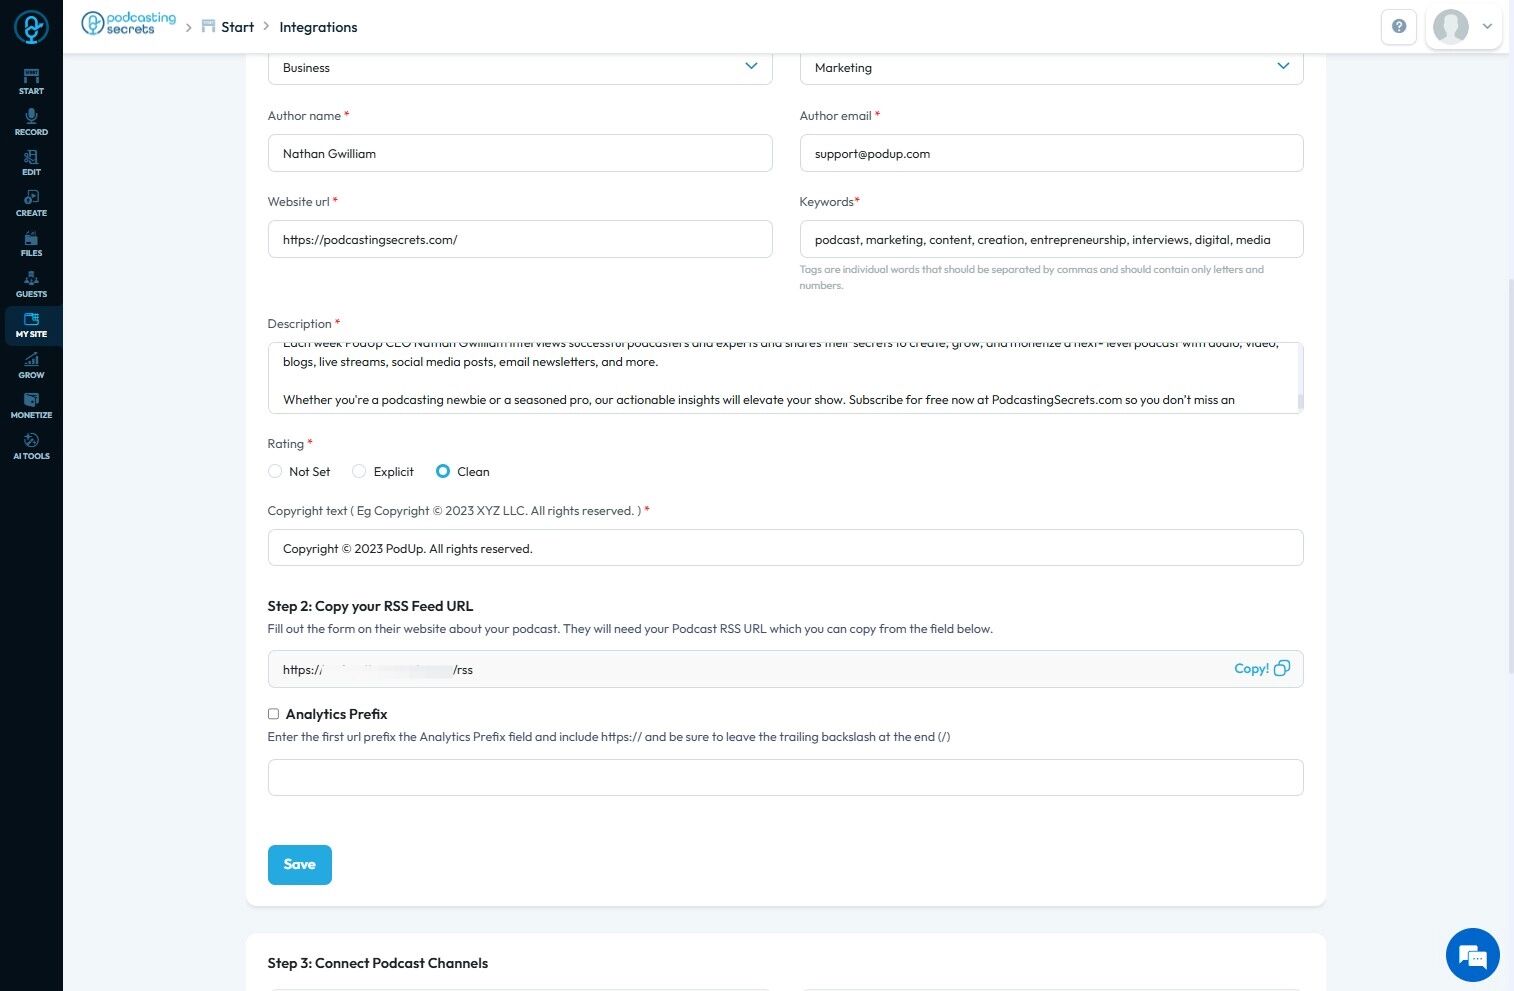The height and width of the screenshot is (991, 1514).
Task: Open the Monetize sidebar icon
Action: tap(31, 405)
